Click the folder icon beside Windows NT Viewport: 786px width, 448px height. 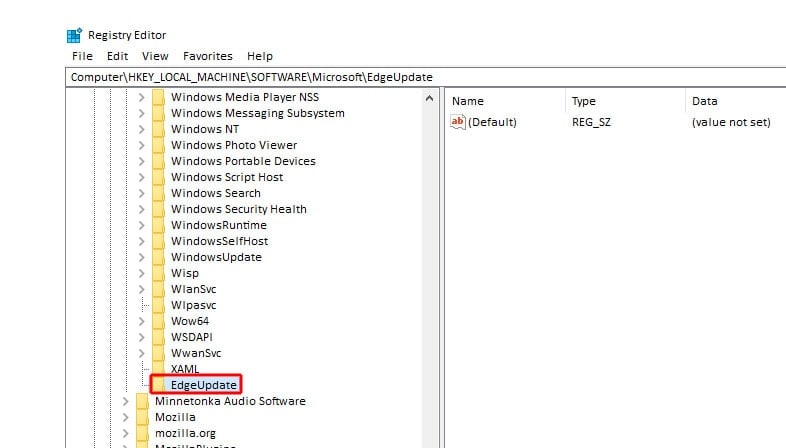click(158, 129)
